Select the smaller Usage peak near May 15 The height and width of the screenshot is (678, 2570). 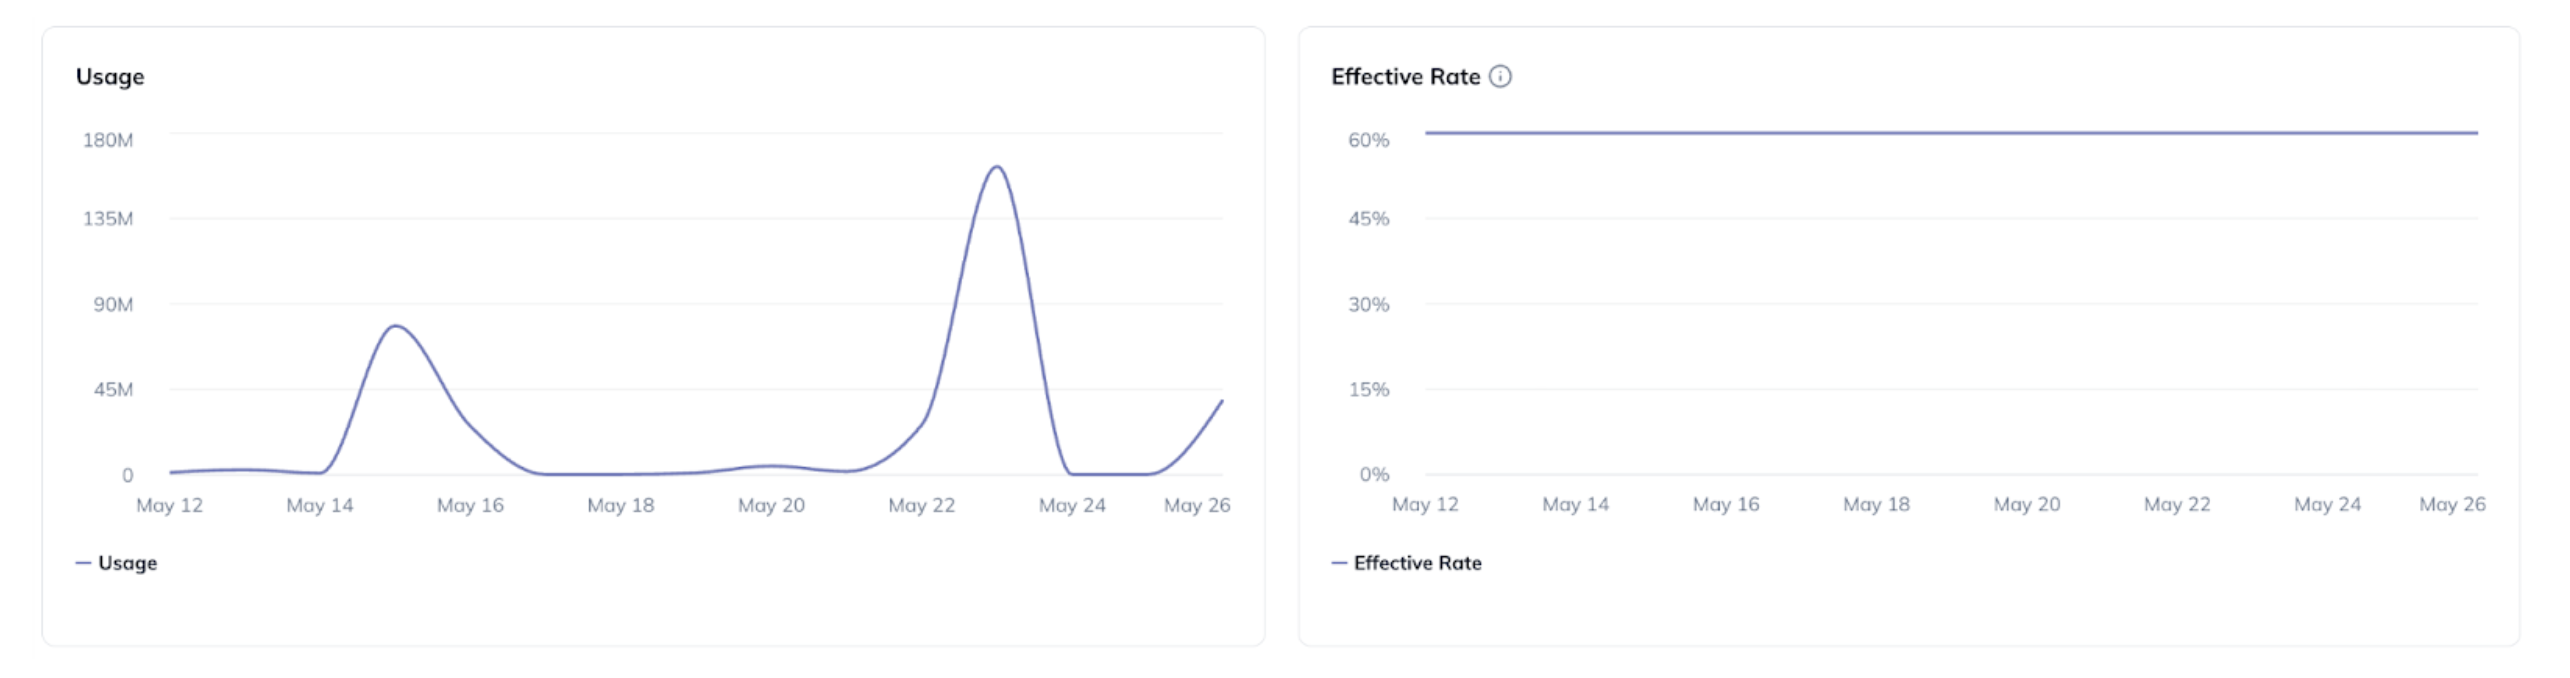point(396,326)
